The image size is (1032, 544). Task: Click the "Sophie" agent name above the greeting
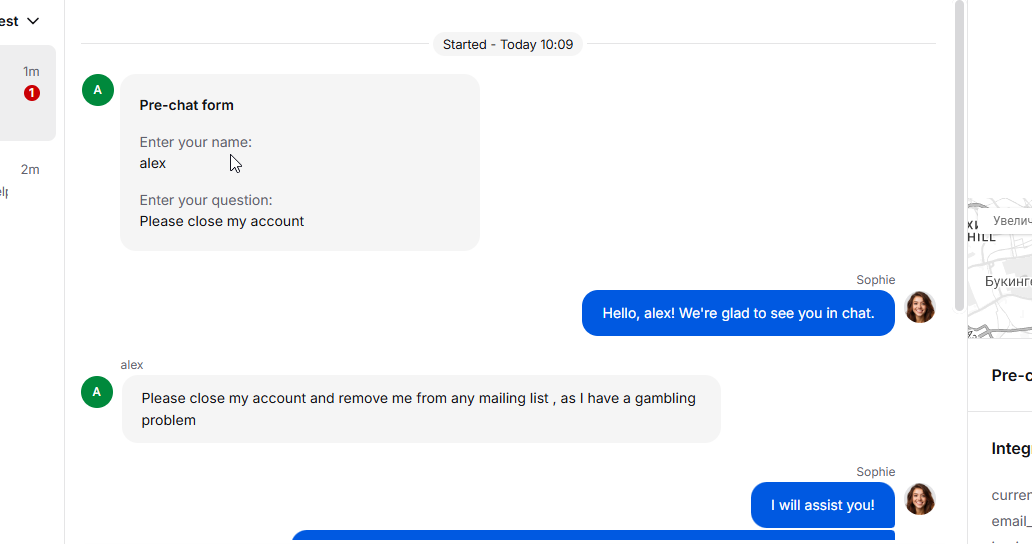pyautogui.click(x=875, y=280)
